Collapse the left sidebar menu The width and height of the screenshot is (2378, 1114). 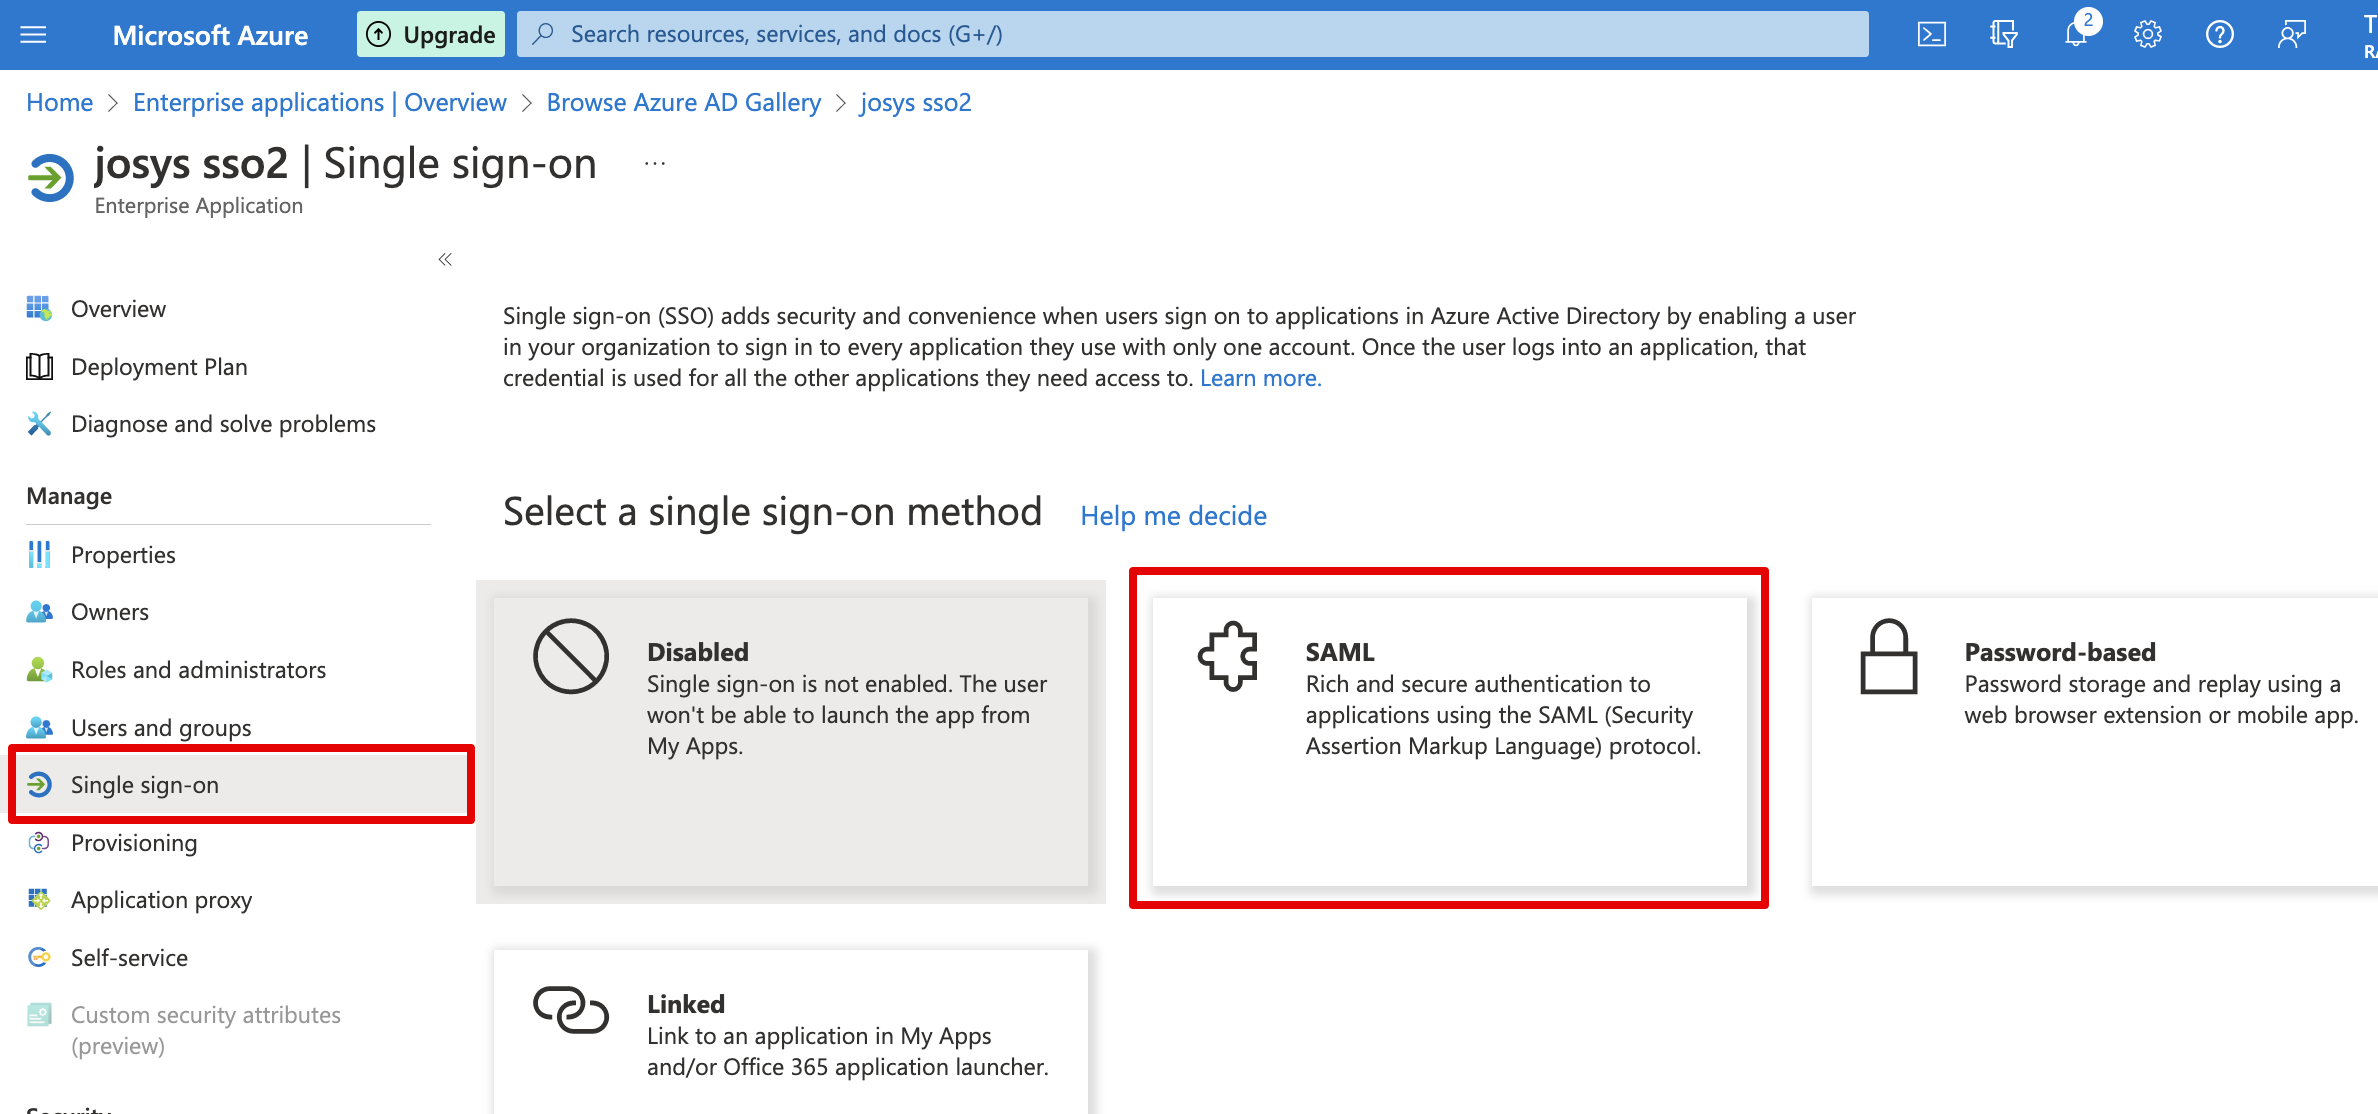(445, 260)
